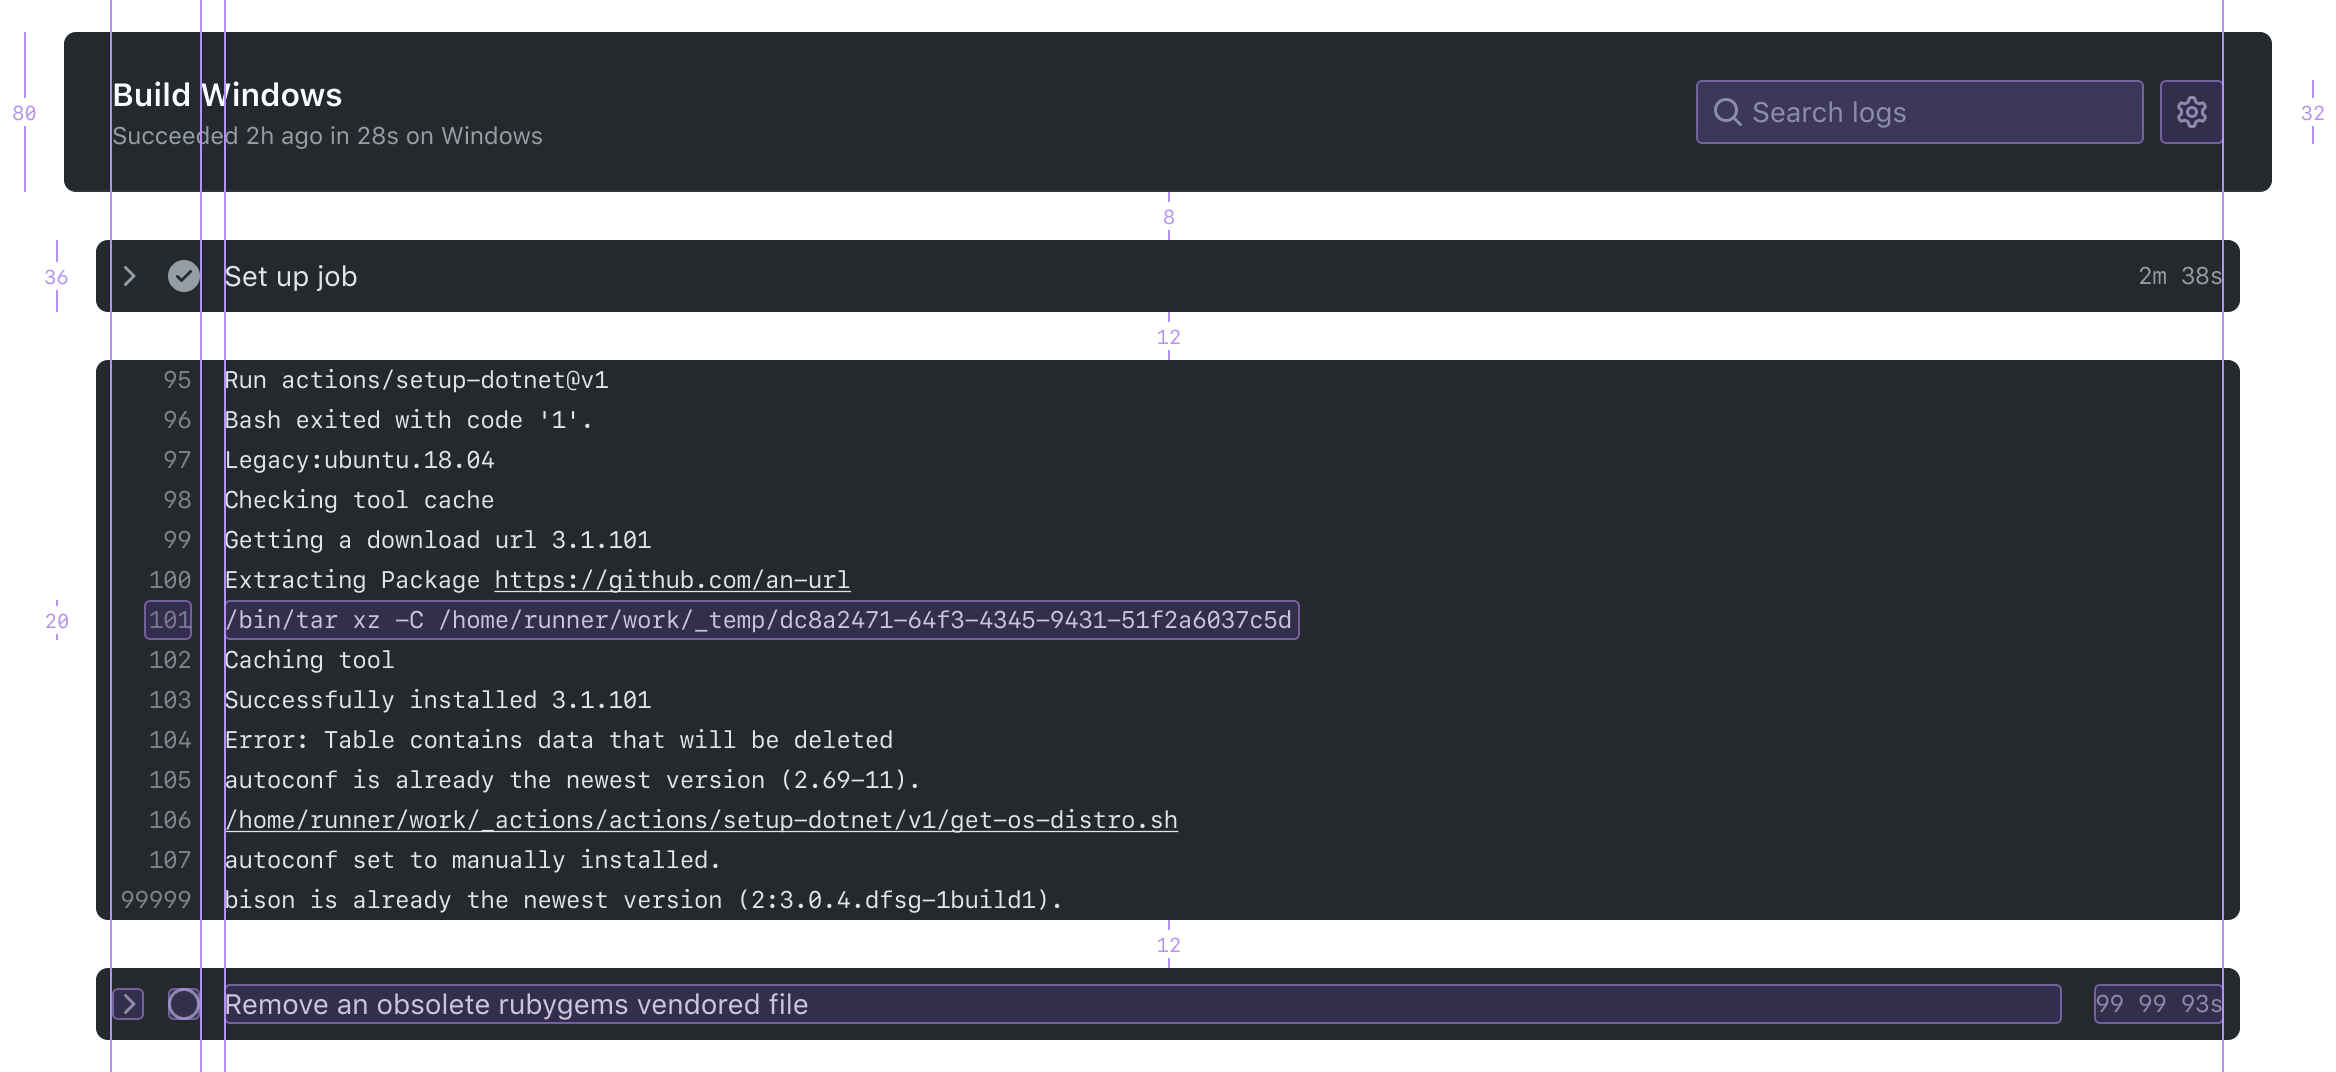Expand the Remove obsolete rubygems step
Viewport: 2336px width, 1072px height.
click(129, 1004)
